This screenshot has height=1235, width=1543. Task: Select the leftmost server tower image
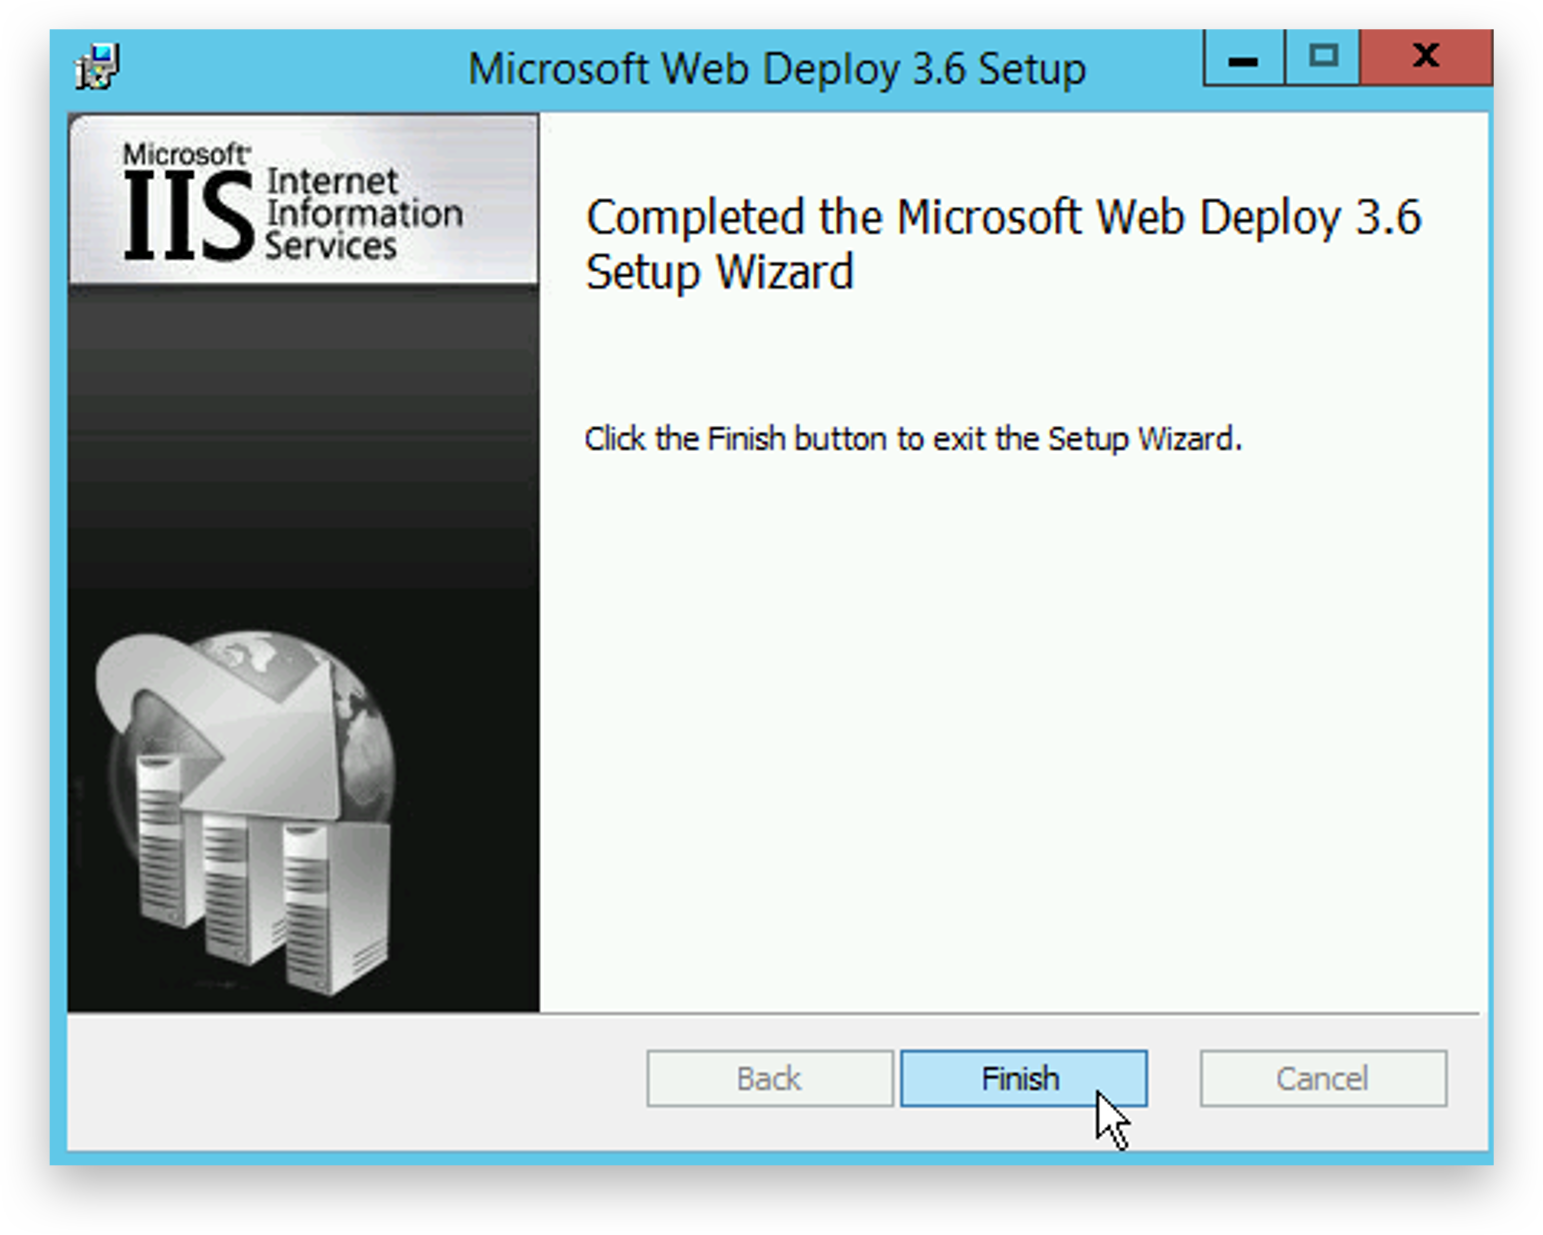tap(160, 840)
